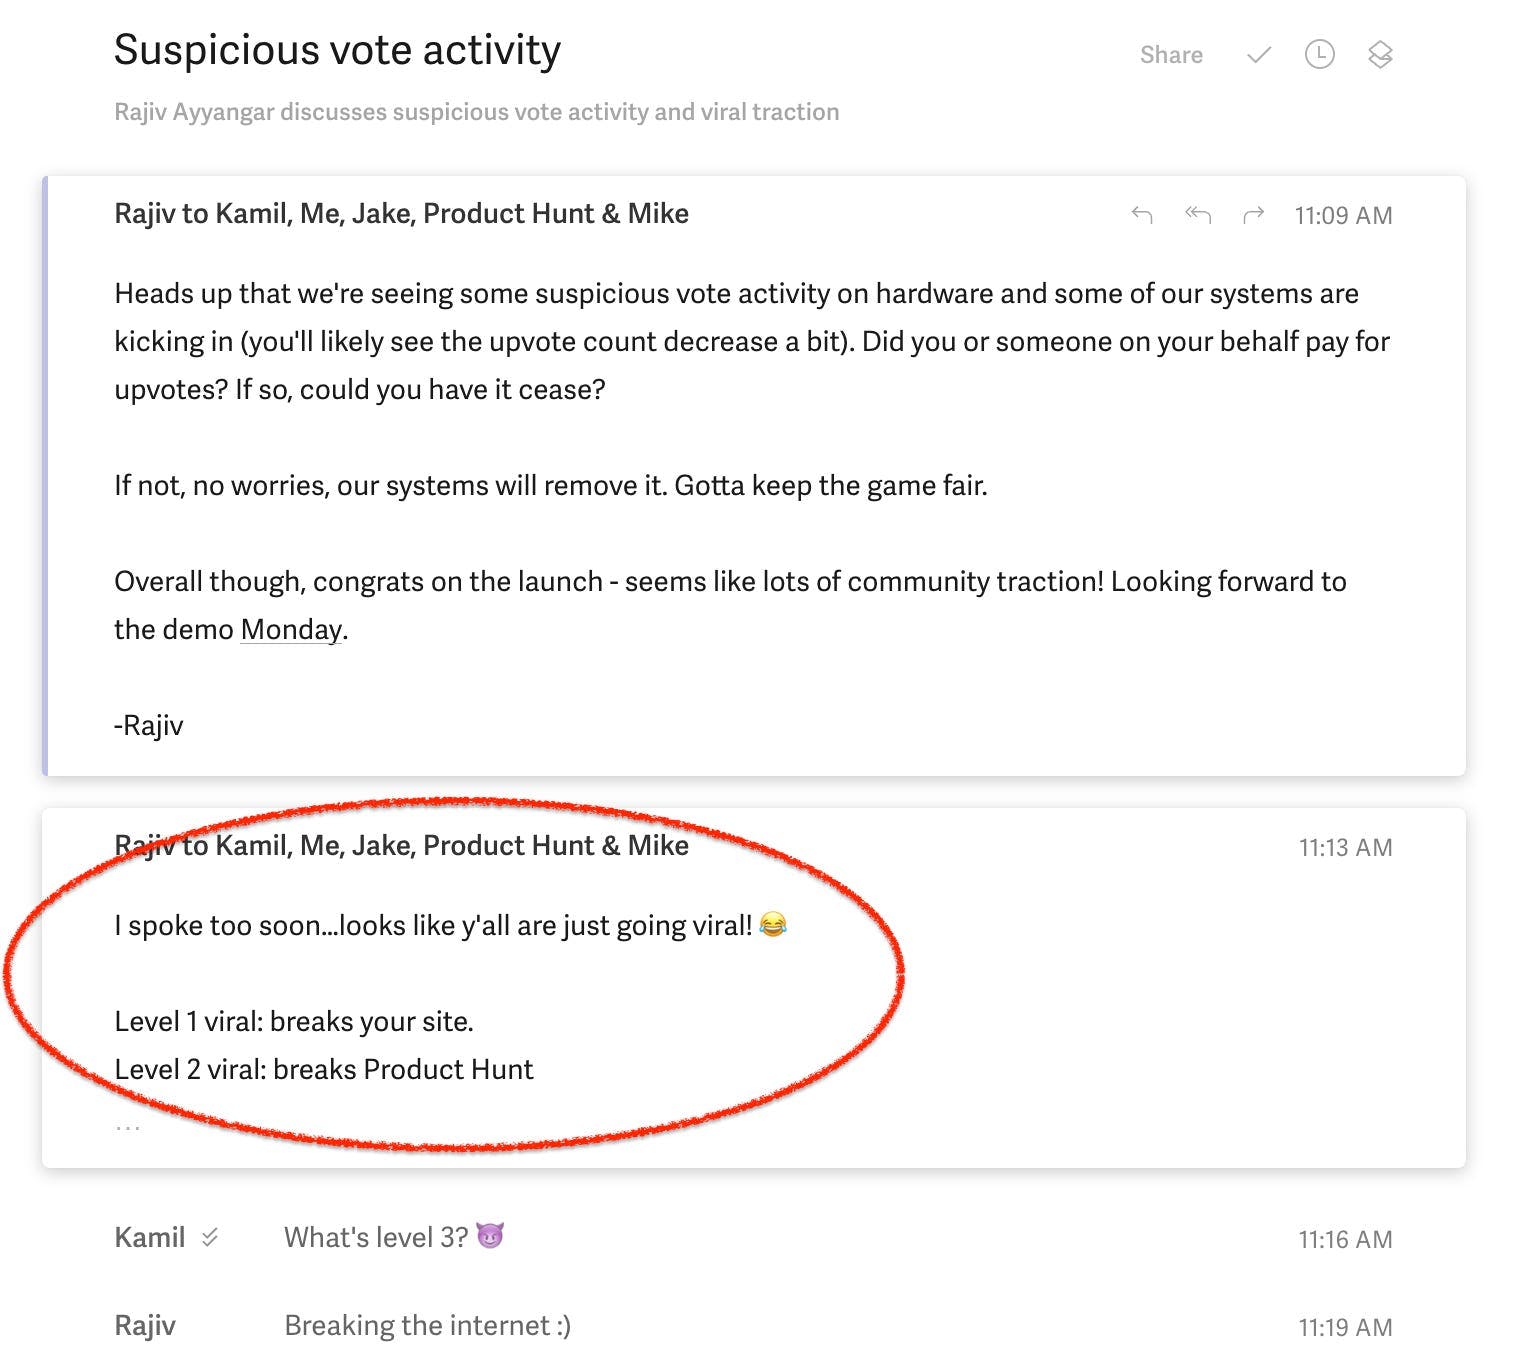Click the 11:13 AM timestamp
This screenshot has width=1522, height=1360.
click(x=1345, y=847)
